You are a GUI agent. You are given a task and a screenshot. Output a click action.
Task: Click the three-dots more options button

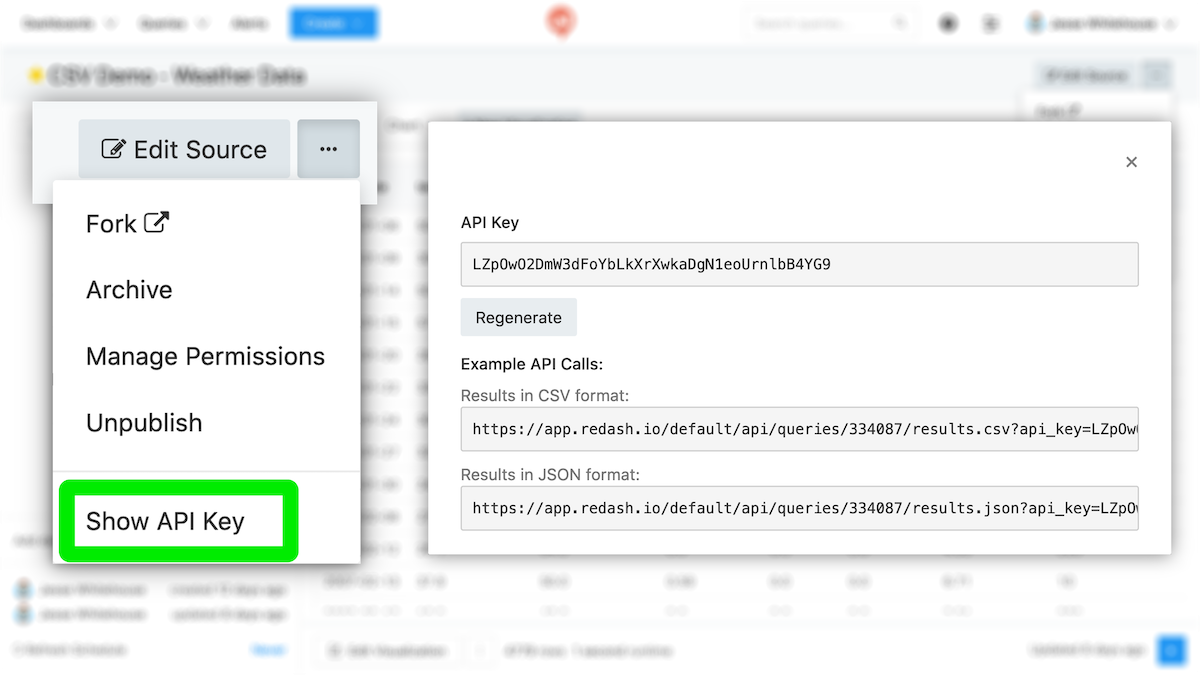tap(328, 149)
